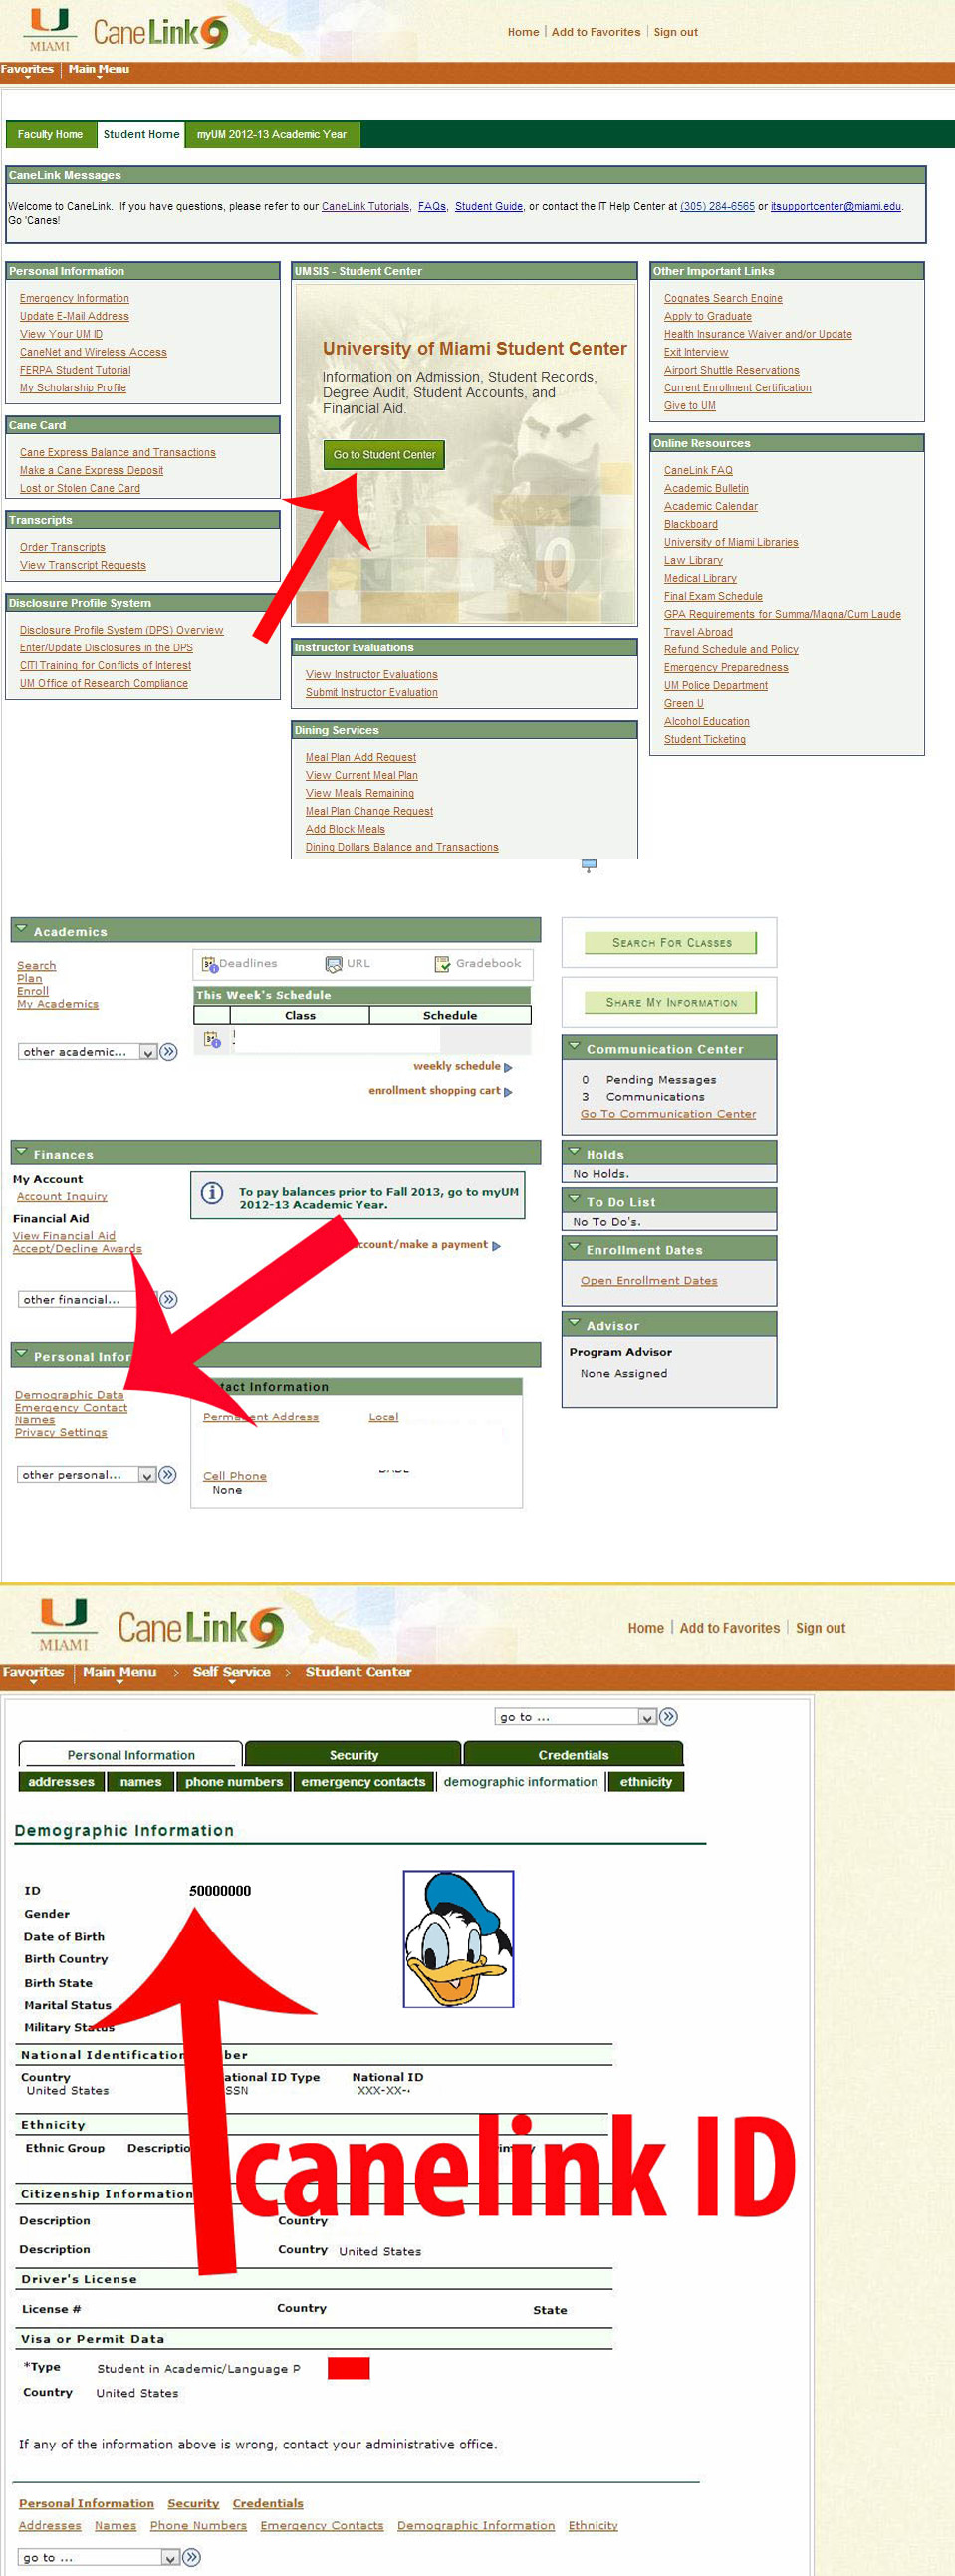Screen dimensions: 955x2576
Task: Click the Search For Classes button
Action: click(672, 943)
